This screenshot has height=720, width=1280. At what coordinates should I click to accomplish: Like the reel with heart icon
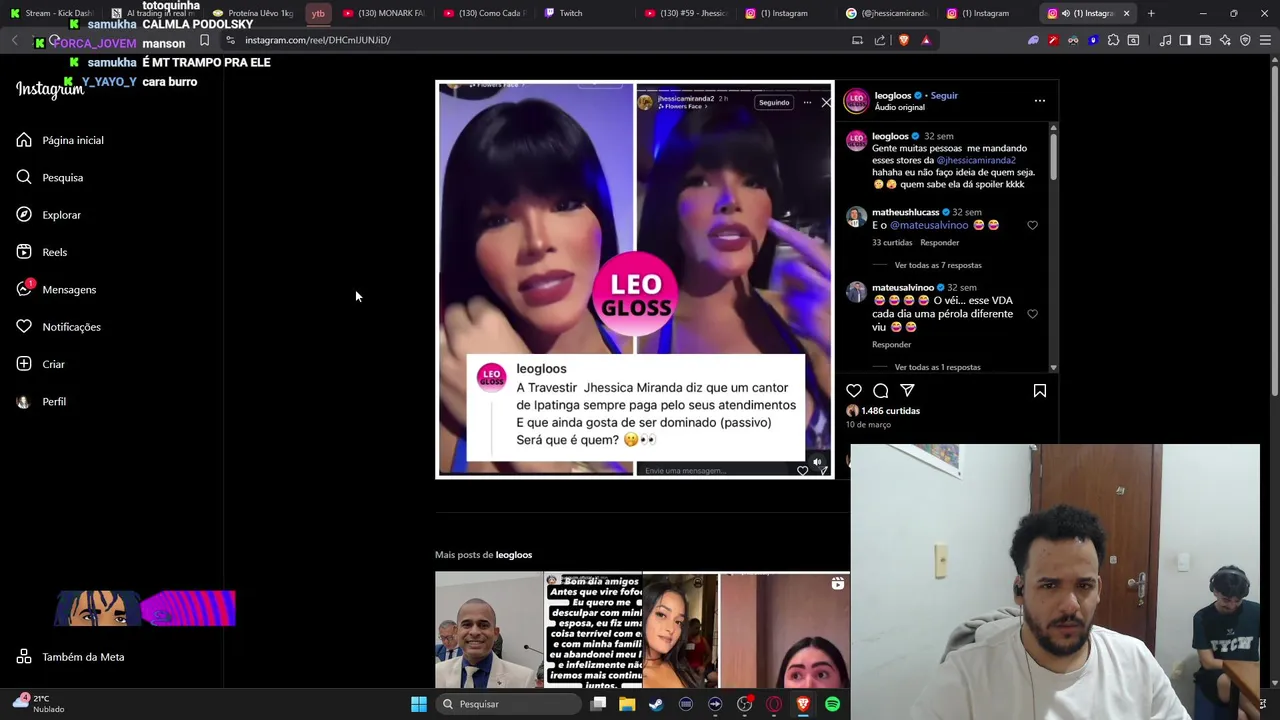coord(854,391)
